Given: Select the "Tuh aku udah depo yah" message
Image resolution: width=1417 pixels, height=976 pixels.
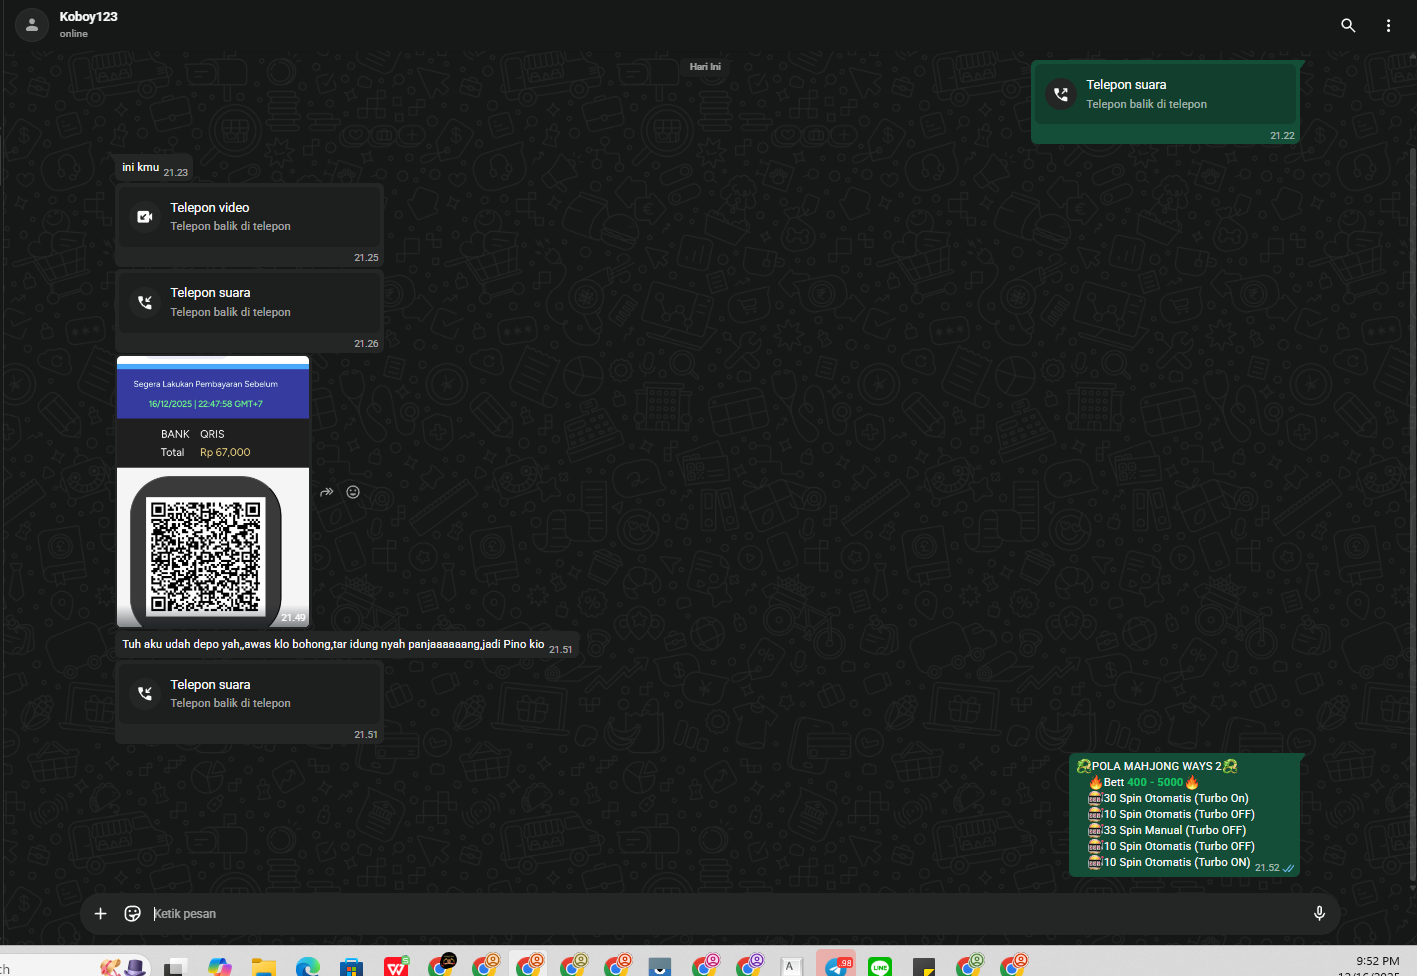Looking at the screenshot, I should click(347, 645).
